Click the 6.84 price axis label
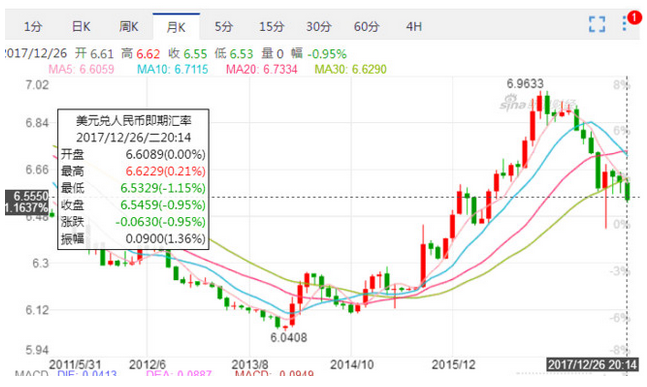 pos(37,123)
